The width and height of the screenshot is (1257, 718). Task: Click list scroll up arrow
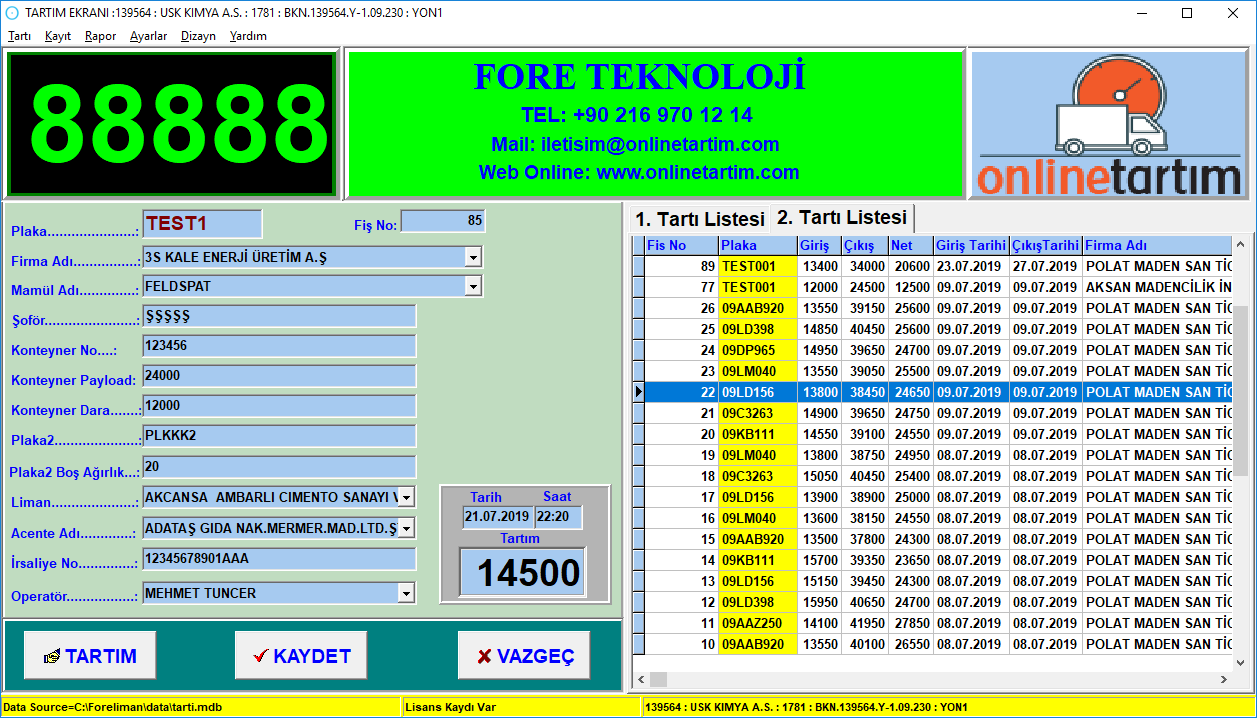coord(1241,245)
